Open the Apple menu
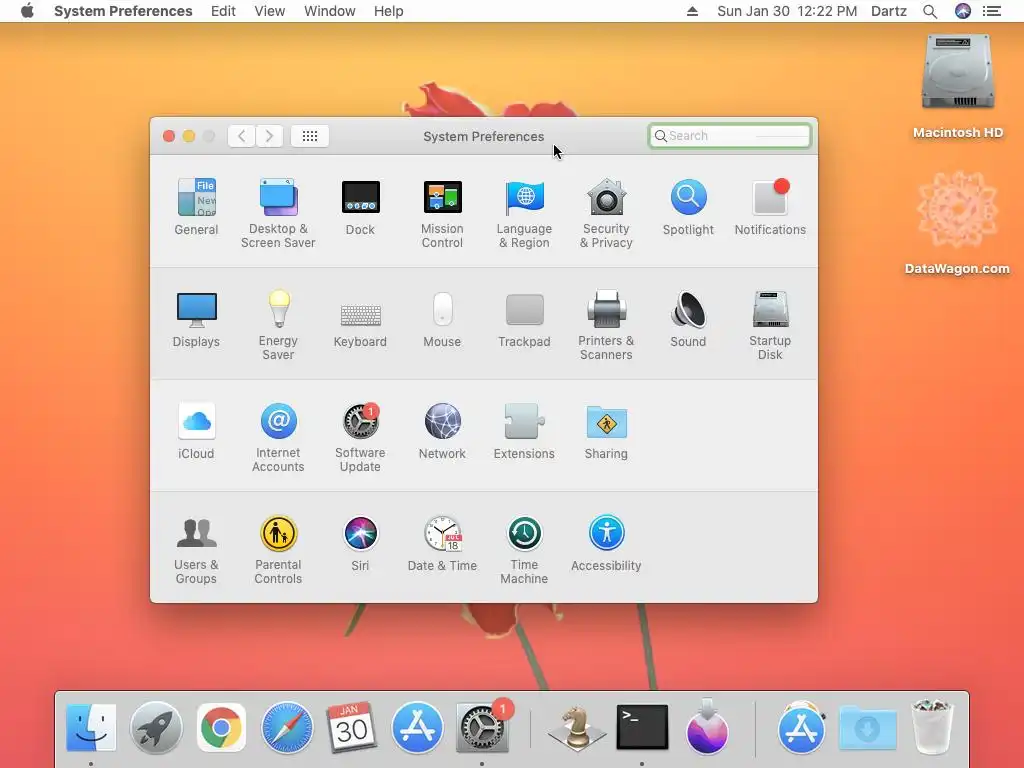The image size is (1024, 768). tap(27, 11)
